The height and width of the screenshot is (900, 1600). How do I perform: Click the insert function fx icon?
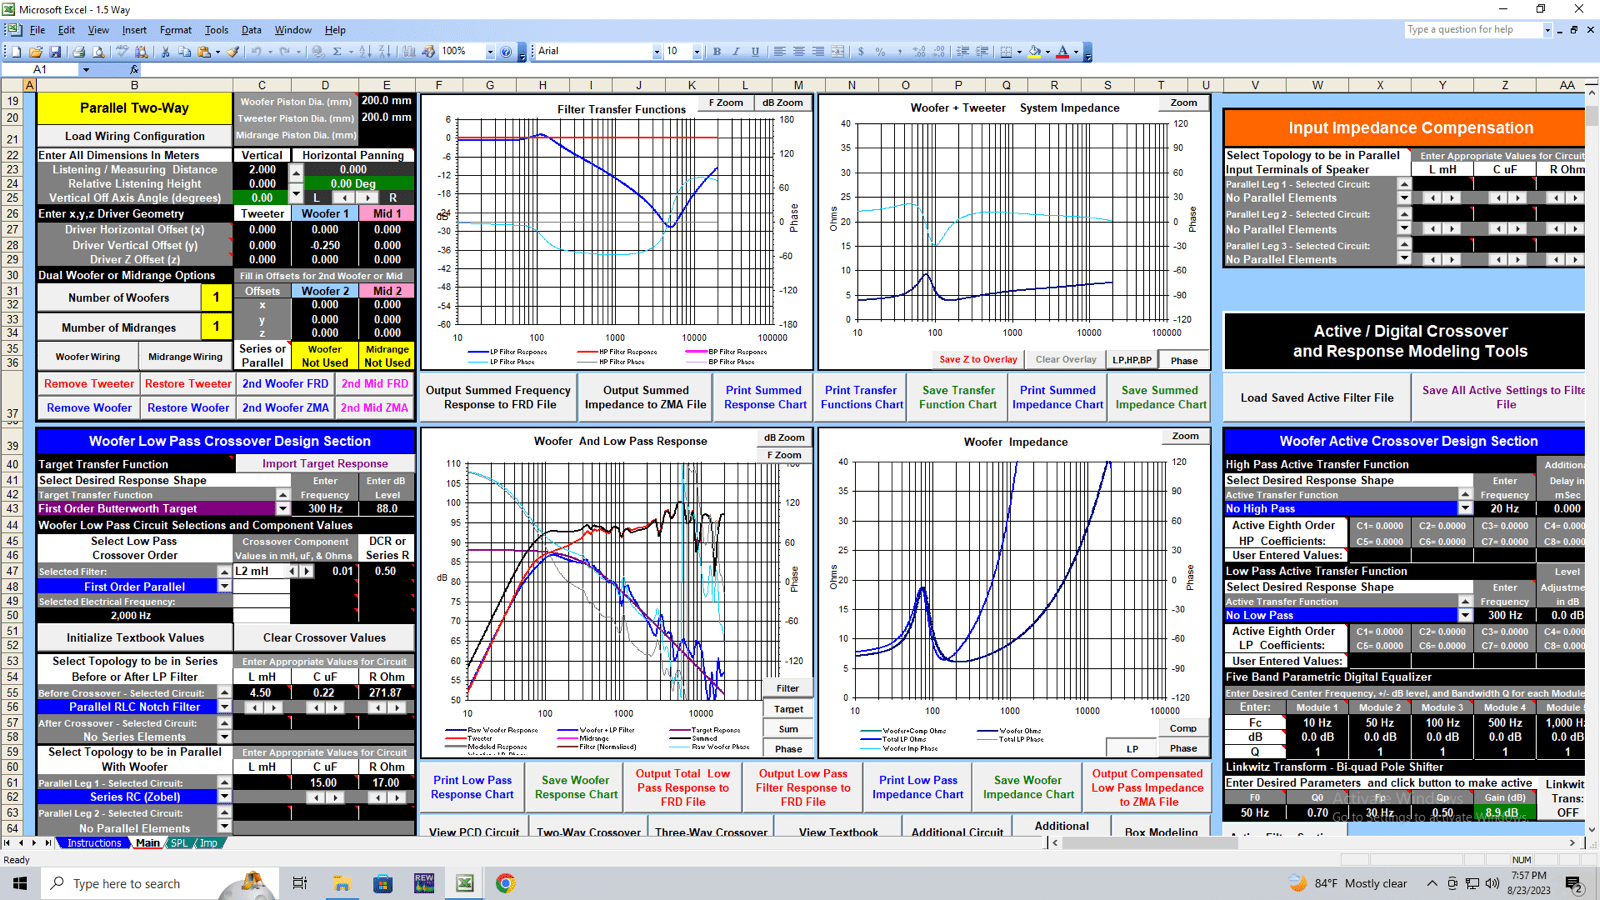click(x=134, y=70)
